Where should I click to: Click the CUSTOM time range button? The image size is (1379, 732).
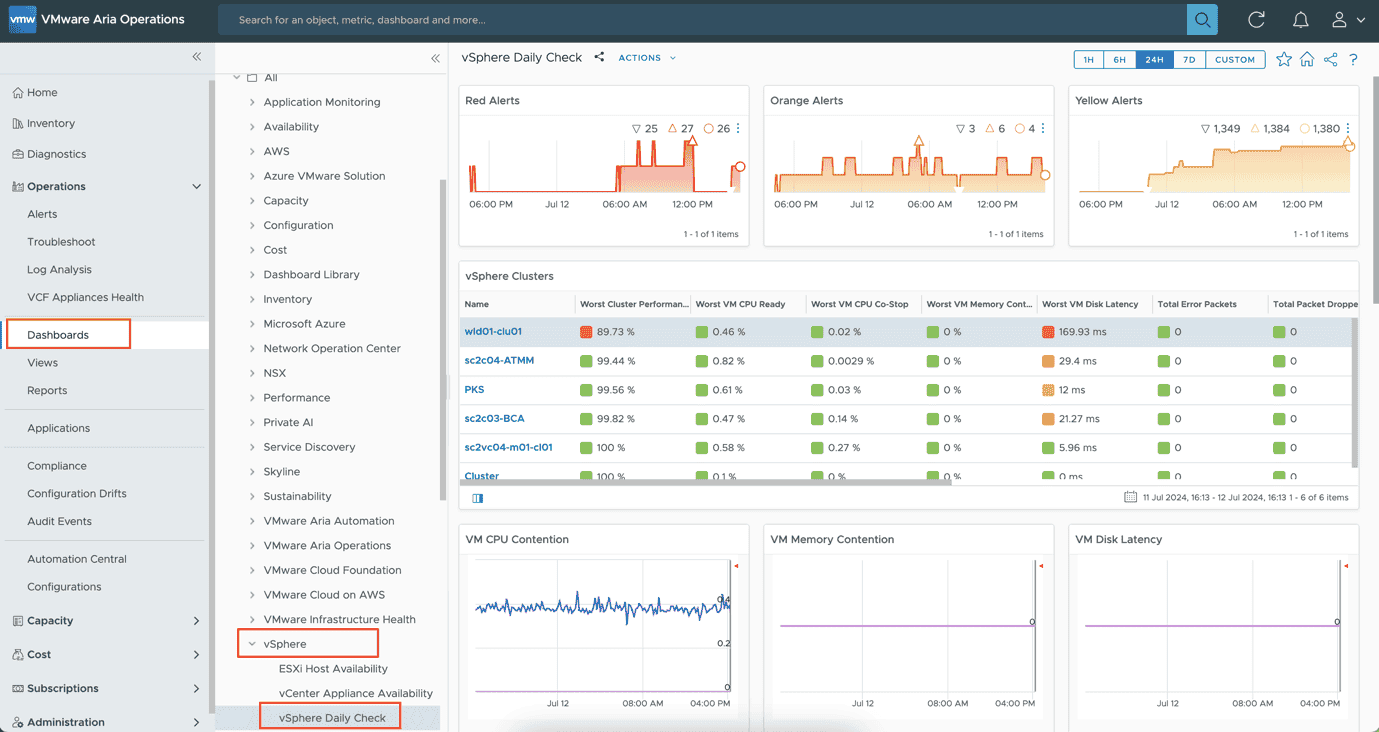click(x=1234, y=60)
